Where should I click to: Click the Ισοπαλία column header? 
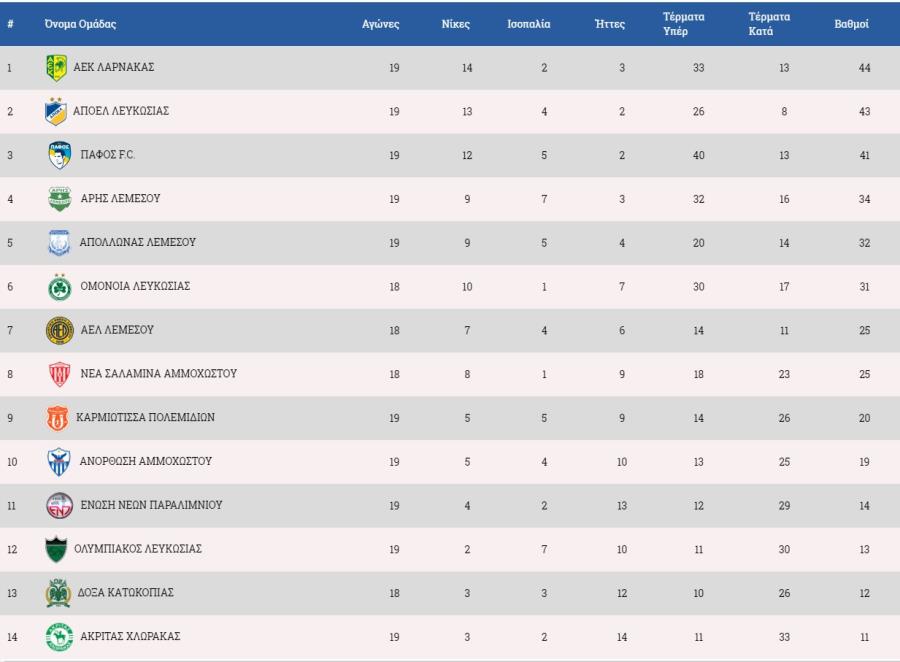coord(529,24)
